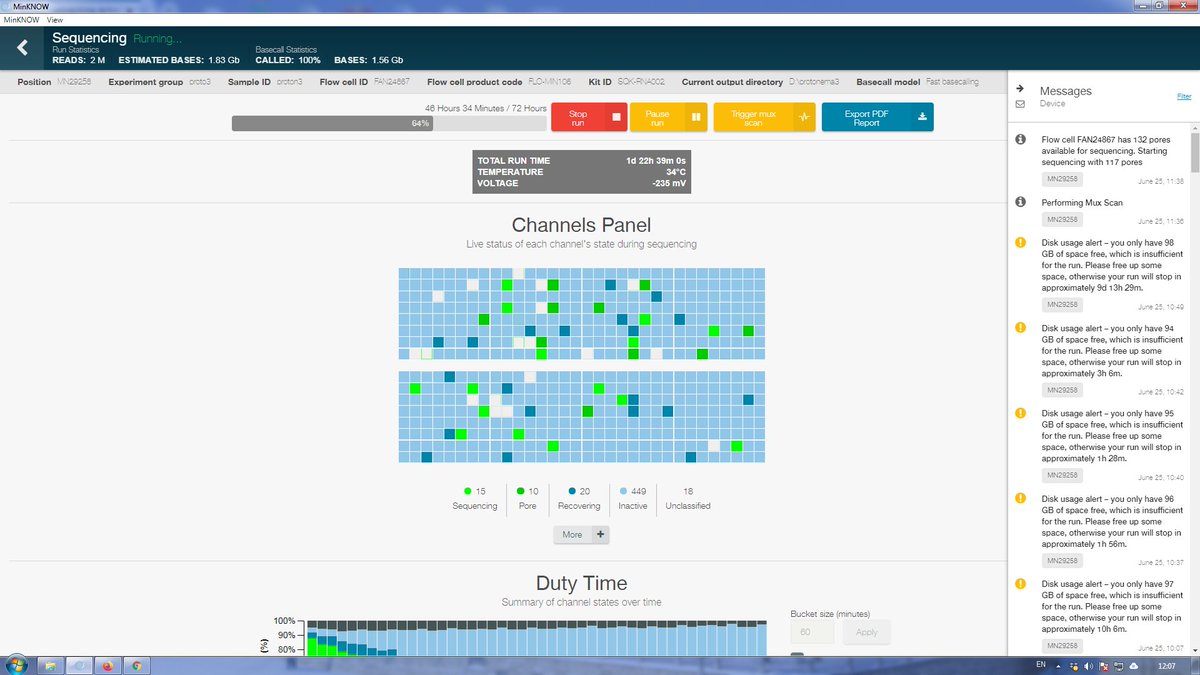Viewport: 1200px width, 675px height.
Task: Click the EN language indicator in the taskbar
Action: pos(1040,665)
